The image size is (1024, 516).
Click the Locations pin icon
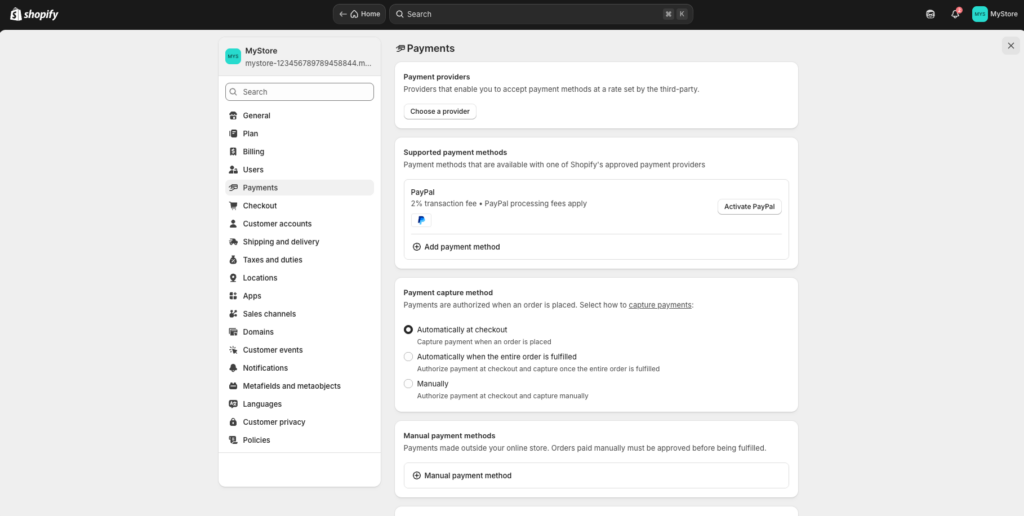click(233, 278)
